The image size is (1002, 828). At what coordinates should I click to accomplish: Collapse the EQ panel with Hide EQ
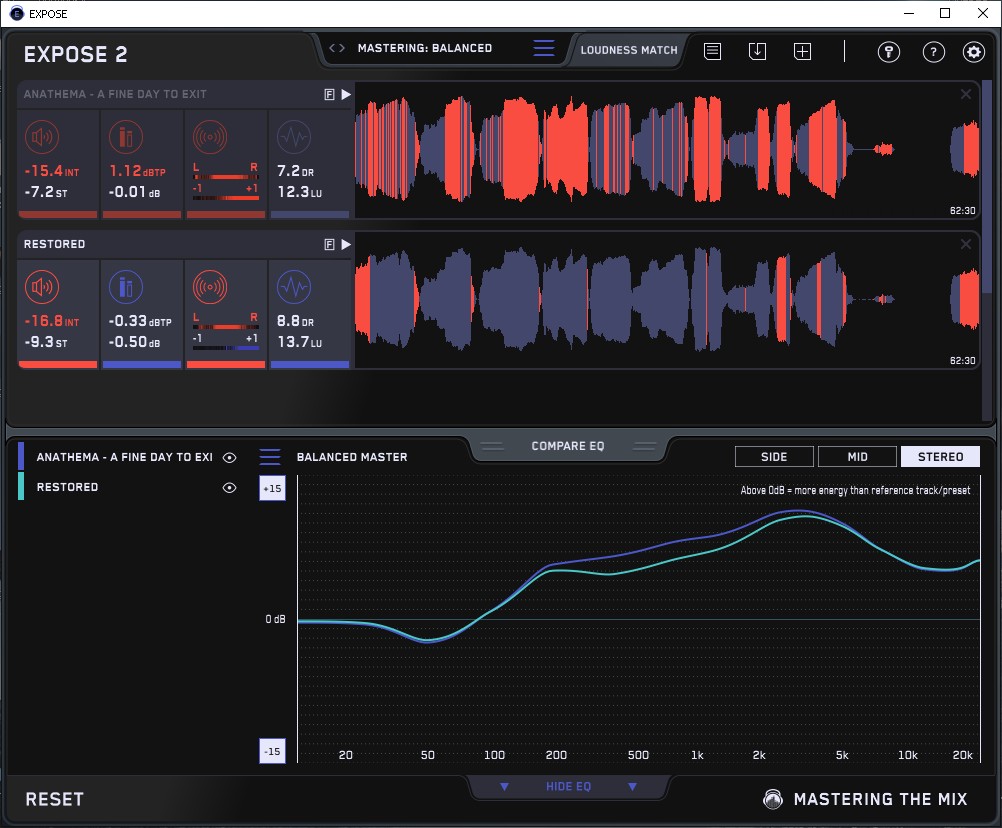pyautogui.click(x=568, y=787)
